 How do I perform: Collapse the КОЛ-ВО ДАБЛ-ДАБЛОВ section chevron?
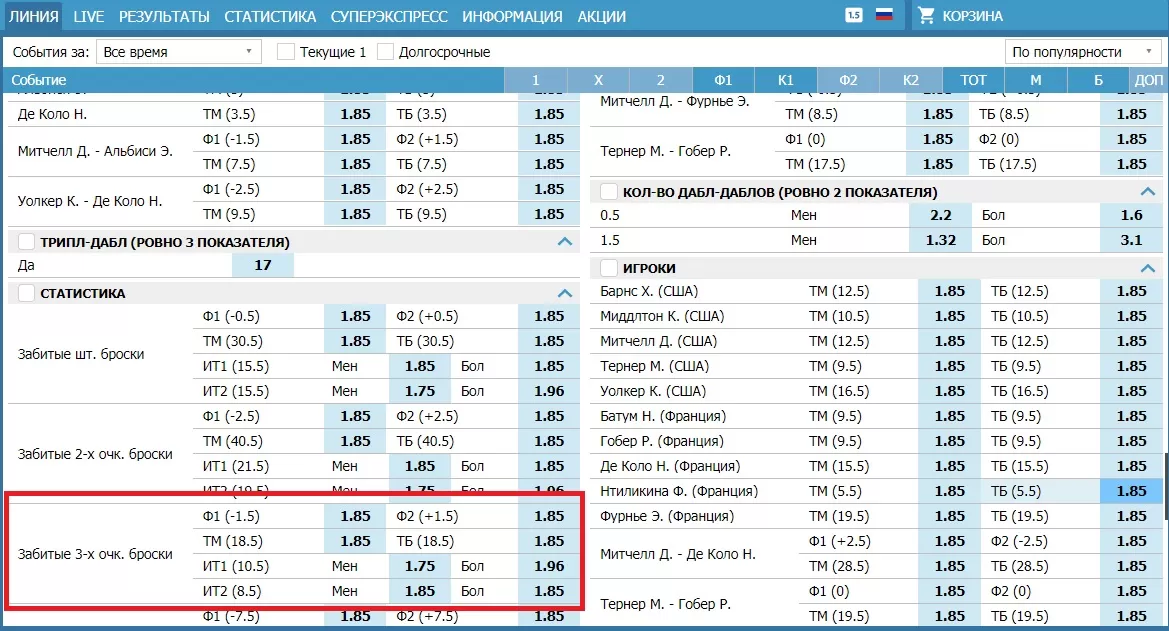[1147, 192]
